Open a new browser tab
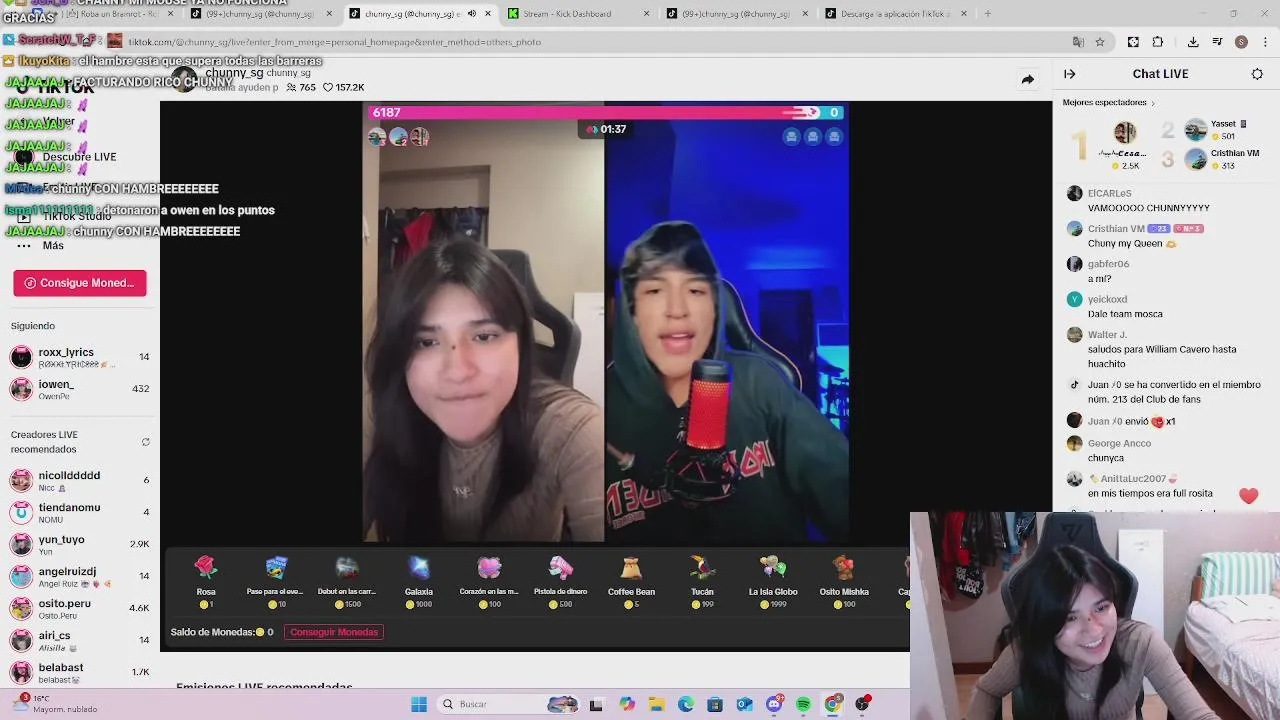This screenshot has height=720, width=1280. pyautogui.click(x=987, y=14)
